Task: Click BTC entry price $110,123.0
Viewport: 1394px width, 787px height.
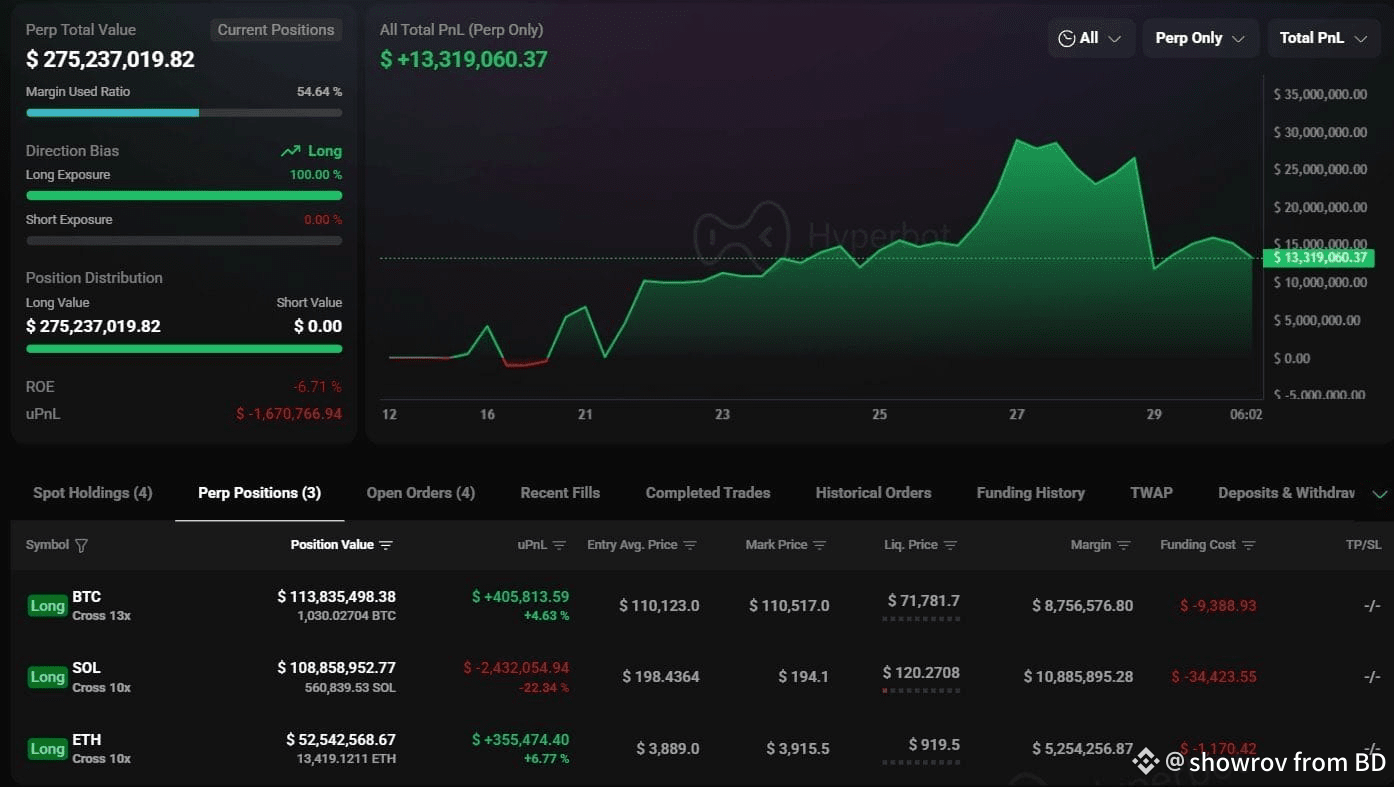Action: 659,606
